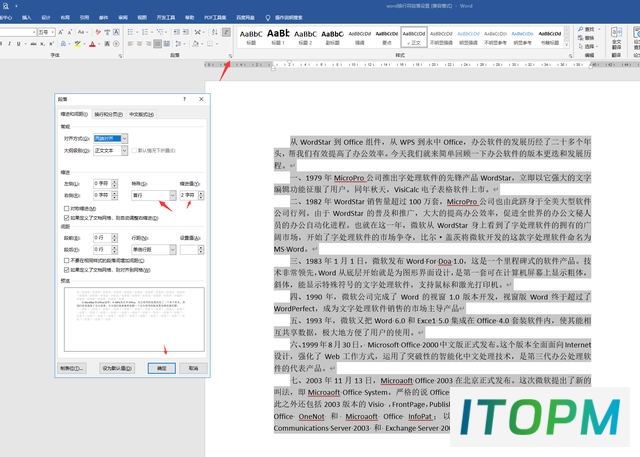Click the Bullets list icon

coord(130,32)
